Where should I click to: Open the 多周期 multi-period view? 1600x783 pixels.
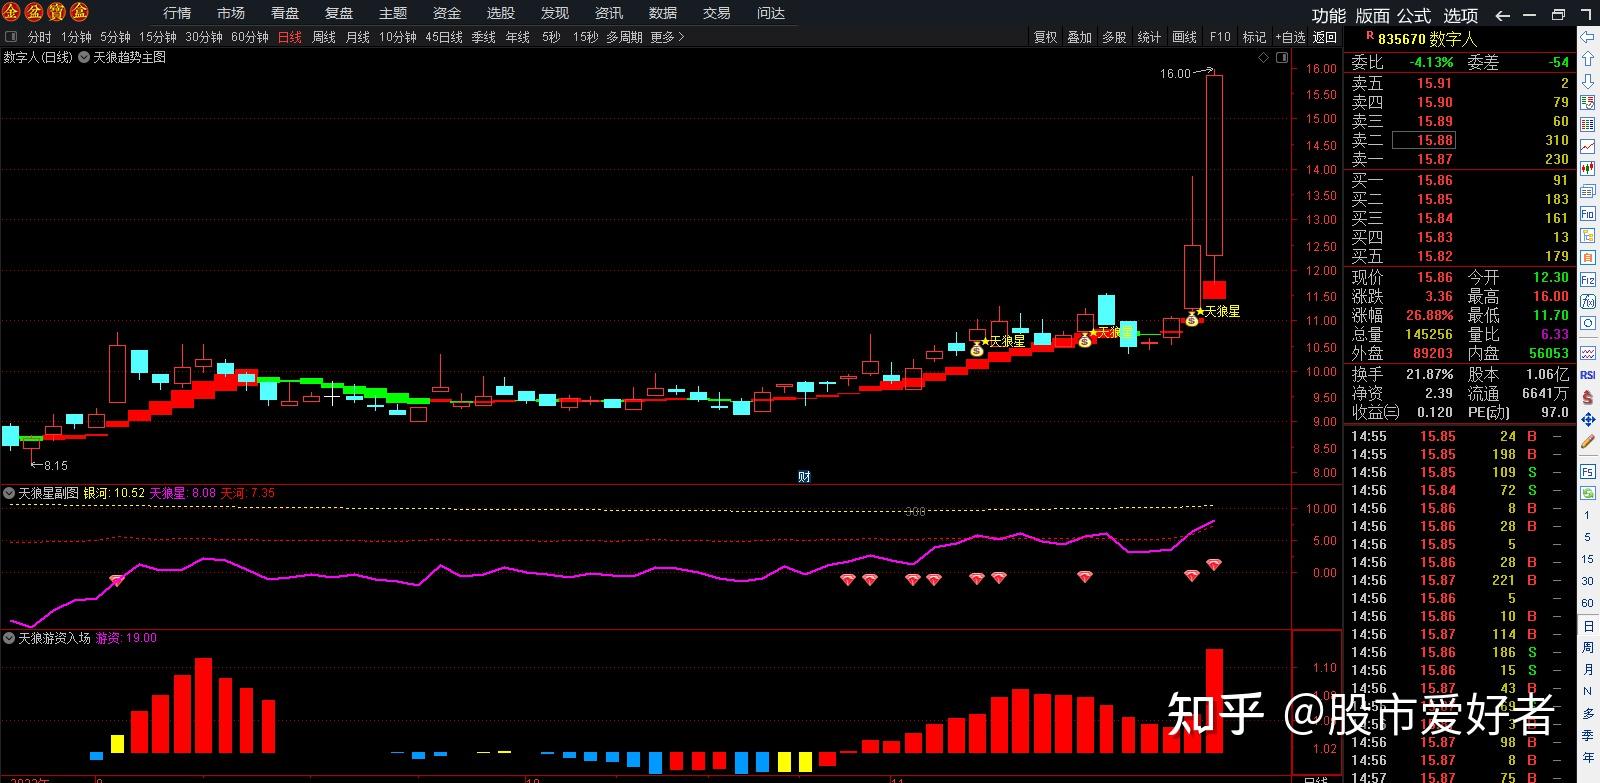624,37
